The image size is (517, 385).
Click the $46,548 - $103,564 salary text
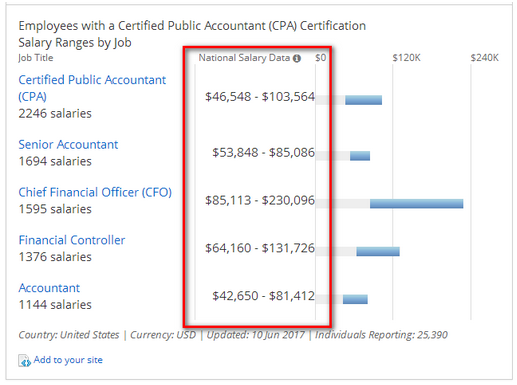pyautogui.click(x=260, y=97)
